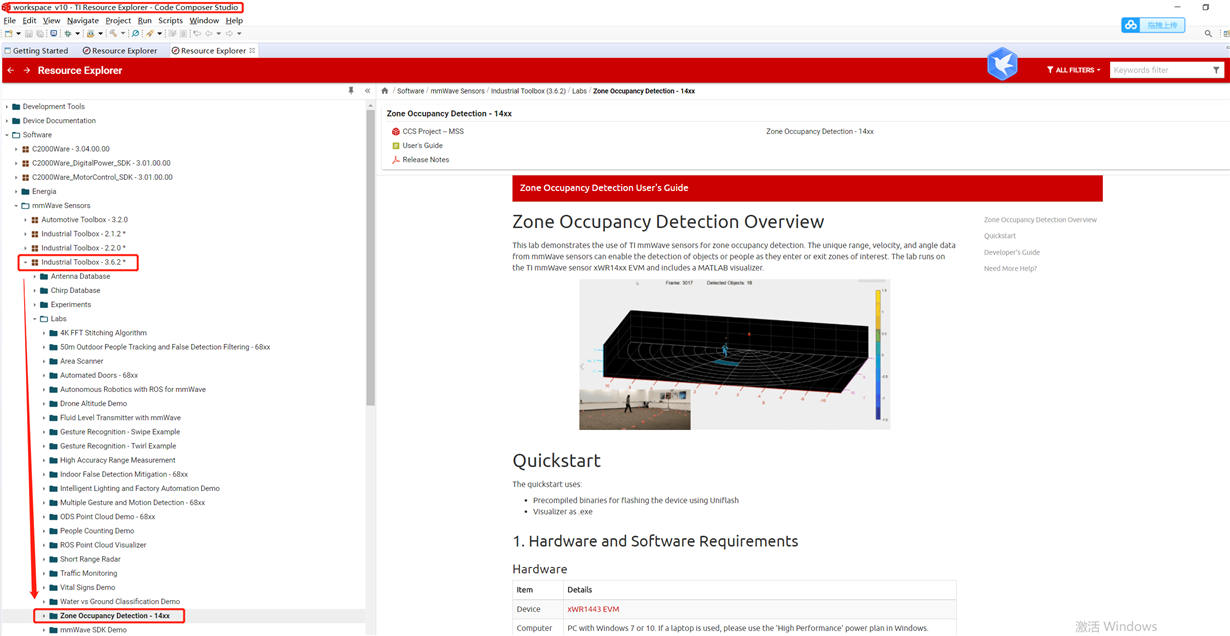Viewport: 1230px width, 636px height.
Task: Click the back arrow in Resource Explorer header
Action: click(11, 70)
